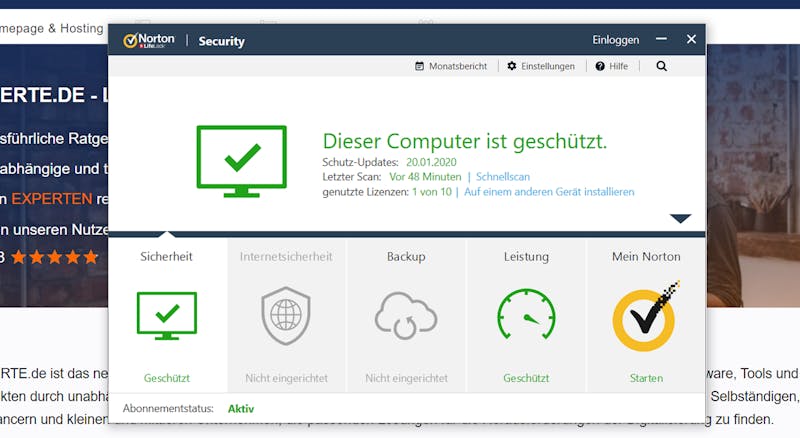Click the orange EXPERTEN word on background webpage
Viewport: 800px width, 438px height.
pos(52,199)
